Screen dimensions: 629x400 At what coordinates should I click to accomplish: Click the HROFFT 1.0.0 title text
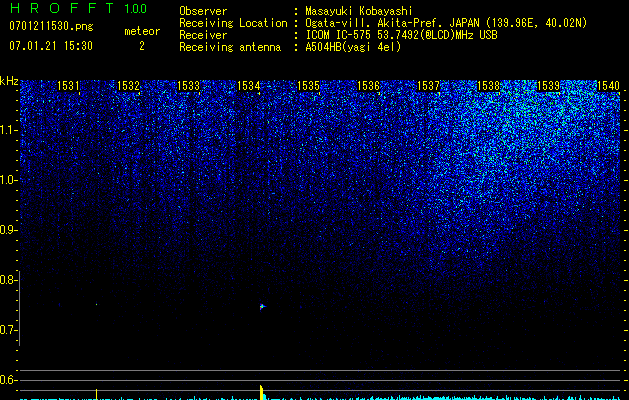coord(78,8)
